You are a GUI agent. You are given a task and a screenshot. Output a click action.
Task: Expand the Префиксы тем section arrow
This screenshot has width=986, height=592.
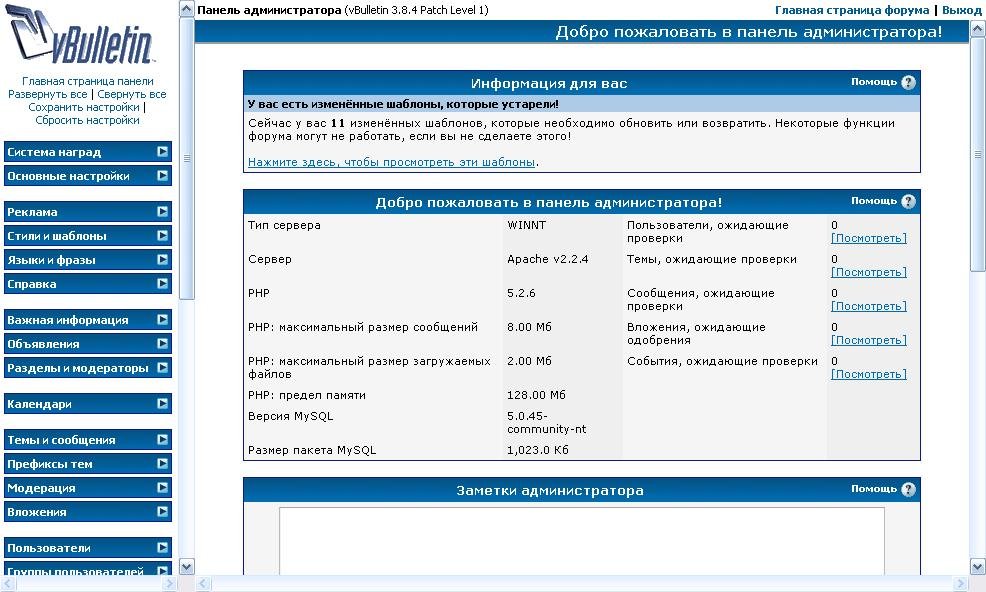[162, 464]
